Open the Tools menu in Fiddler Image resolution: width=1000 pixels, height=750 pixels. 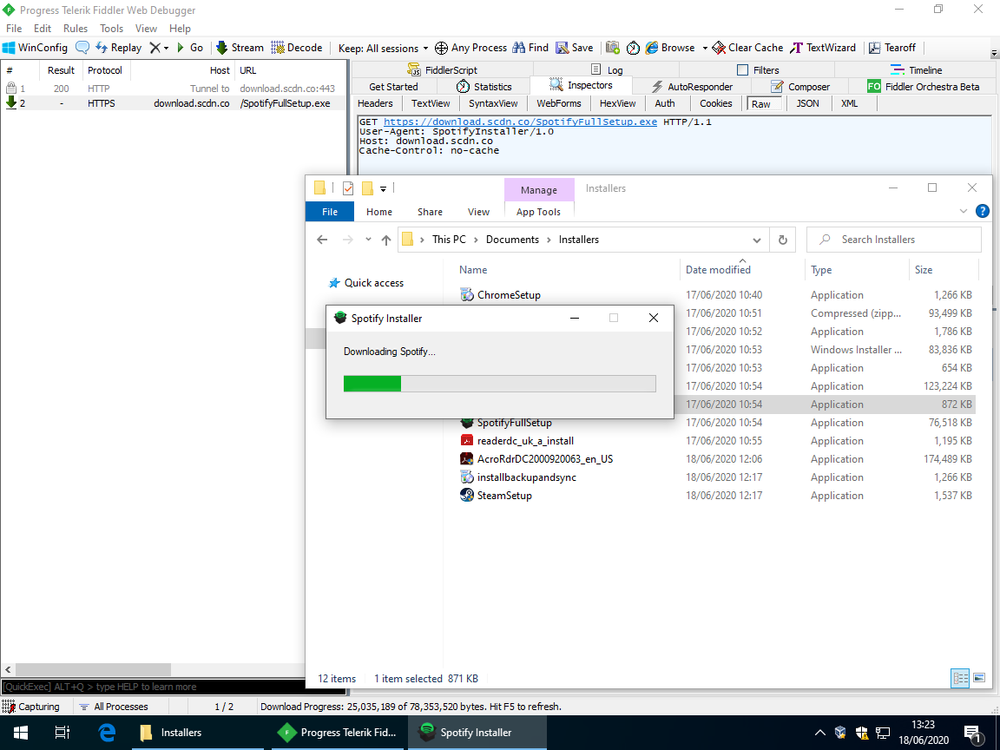111,28
